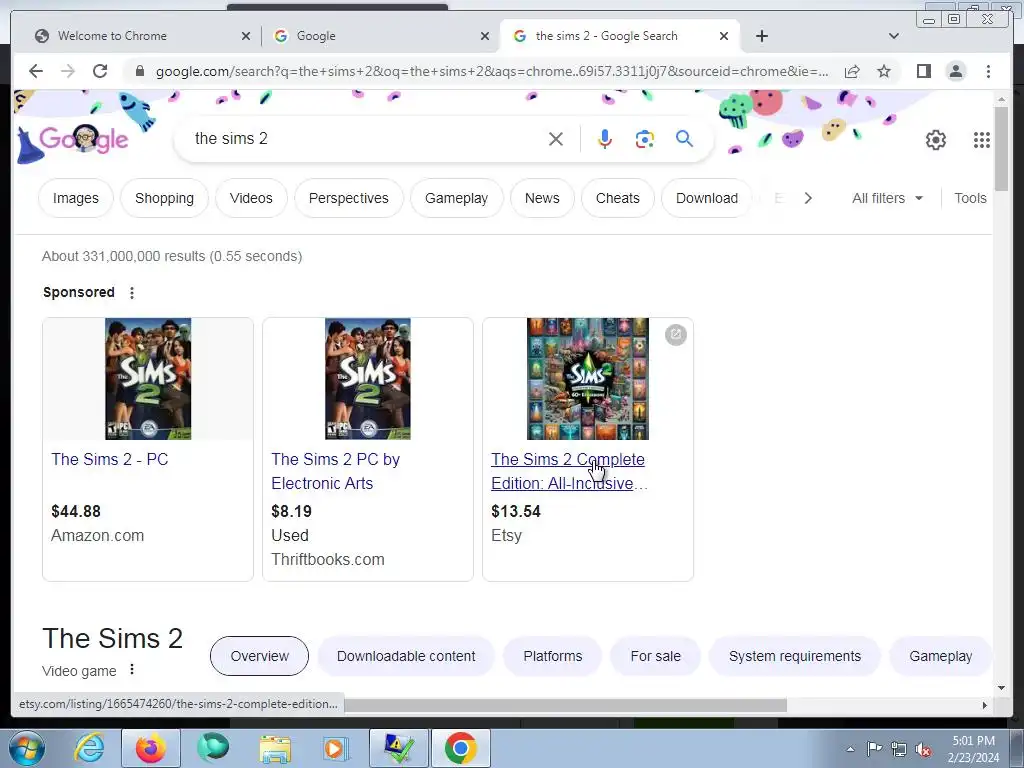Viewport: 1024px width, 768px height.
Task: Open the taskbar clock showing 5:01 PM
Action: point(973,749)
